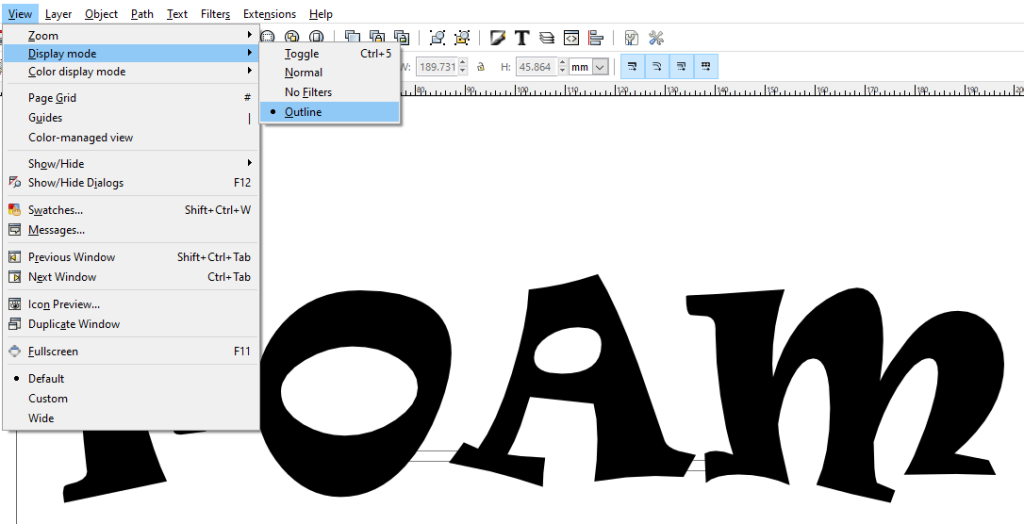Click the H value stepper arrows
The width and height of the screenshot is (1024, 524).
pos(563,66)
